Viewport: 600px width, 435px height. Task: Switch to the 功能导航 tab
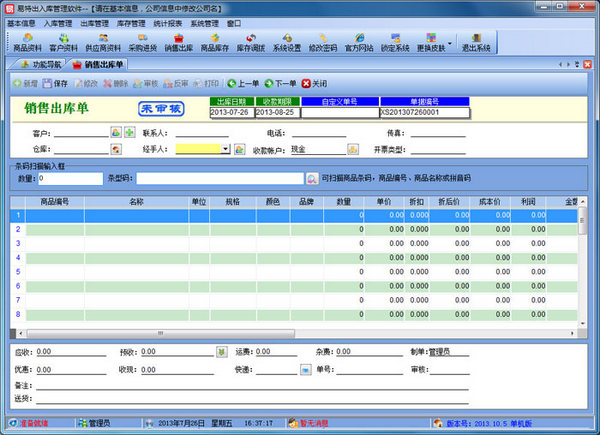pos(42,64)
